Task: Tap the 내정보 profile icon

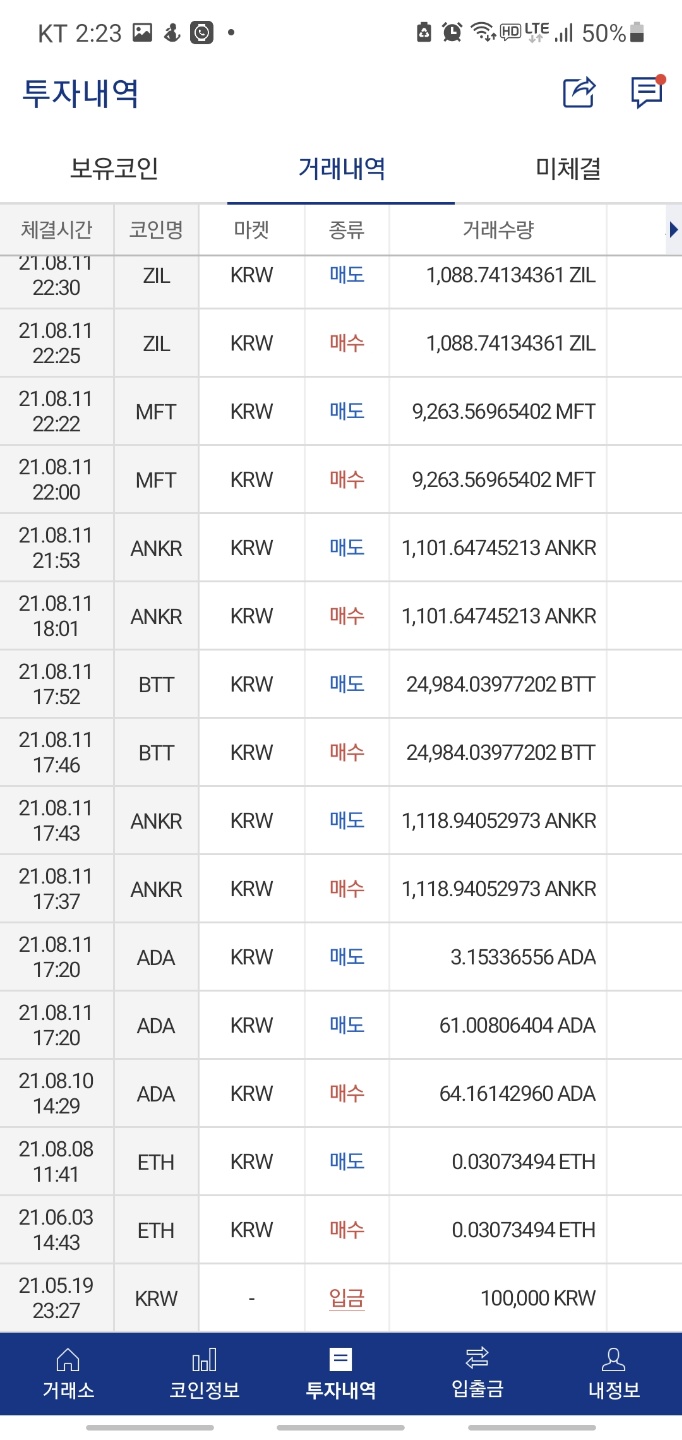Action: click(613, 1359)
